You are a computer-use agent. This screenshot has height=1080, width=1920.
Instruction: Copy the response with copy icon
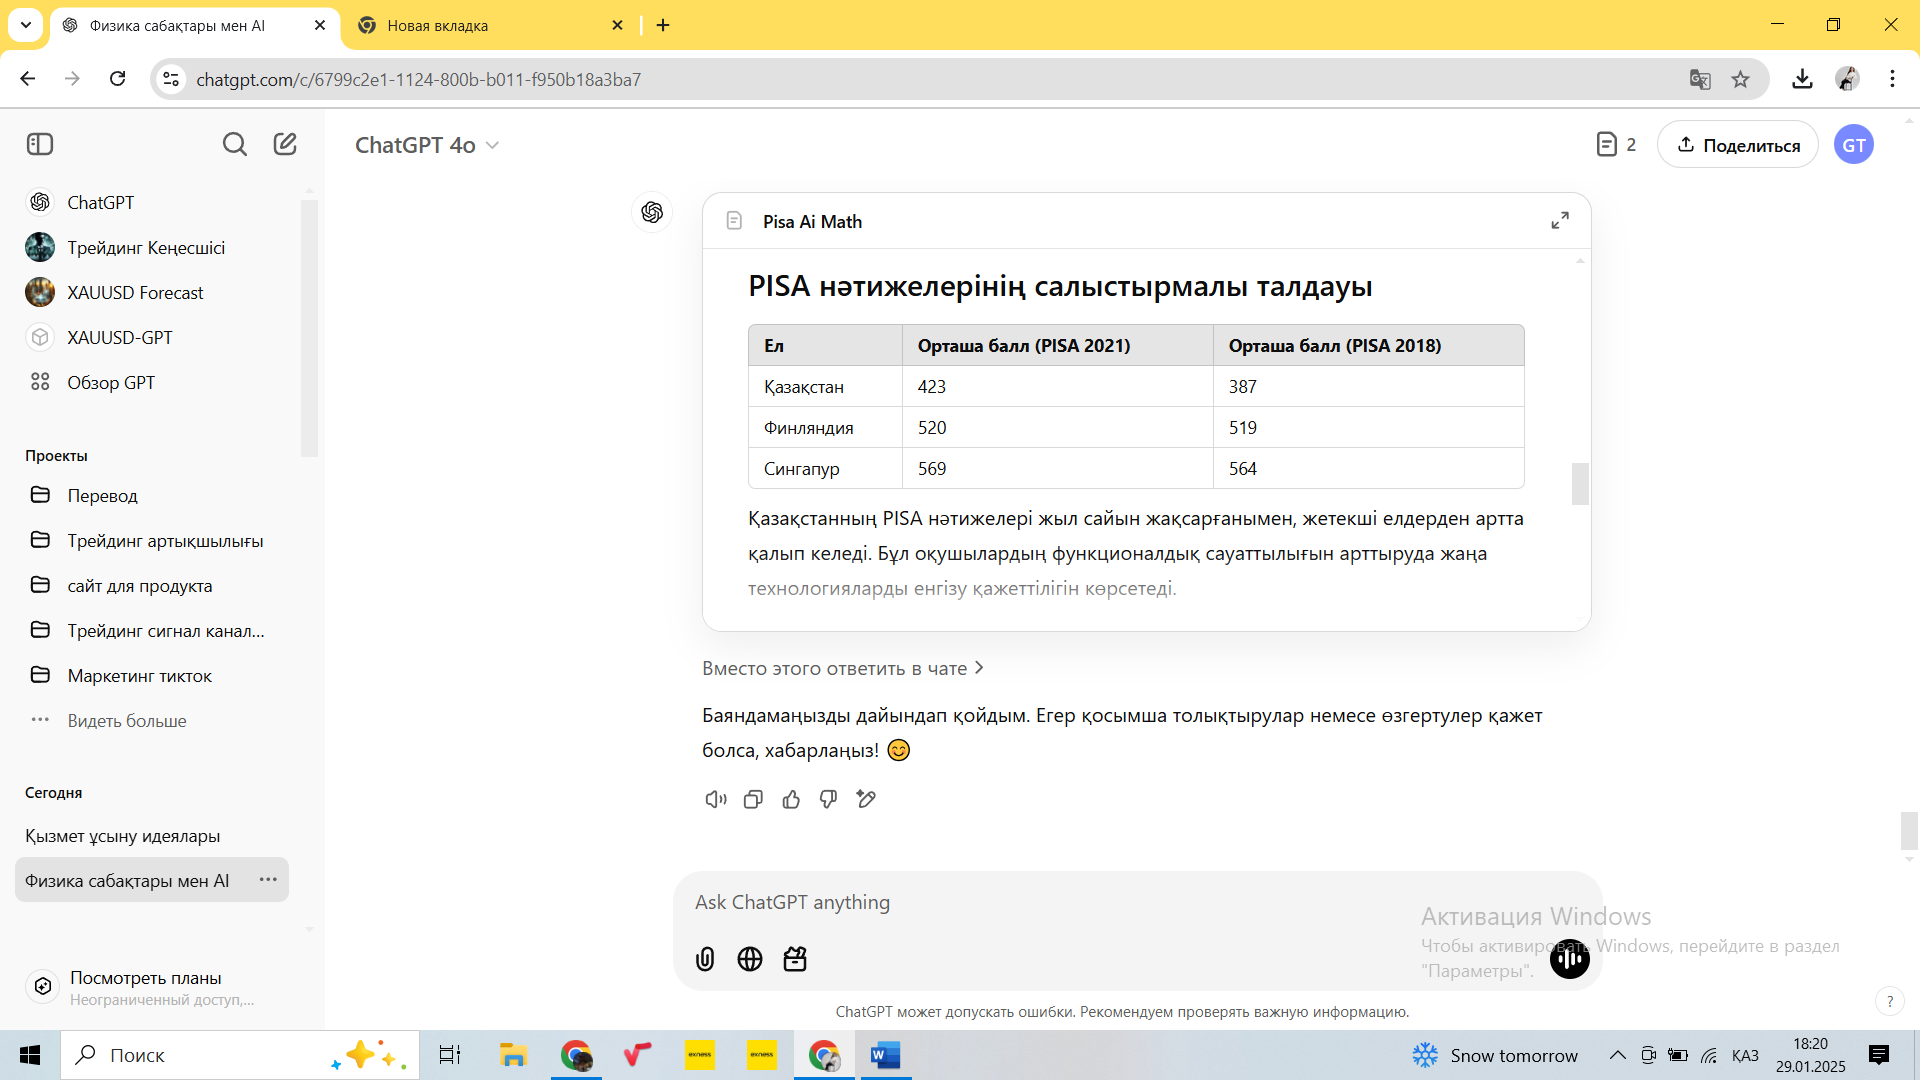coord(753,799)
